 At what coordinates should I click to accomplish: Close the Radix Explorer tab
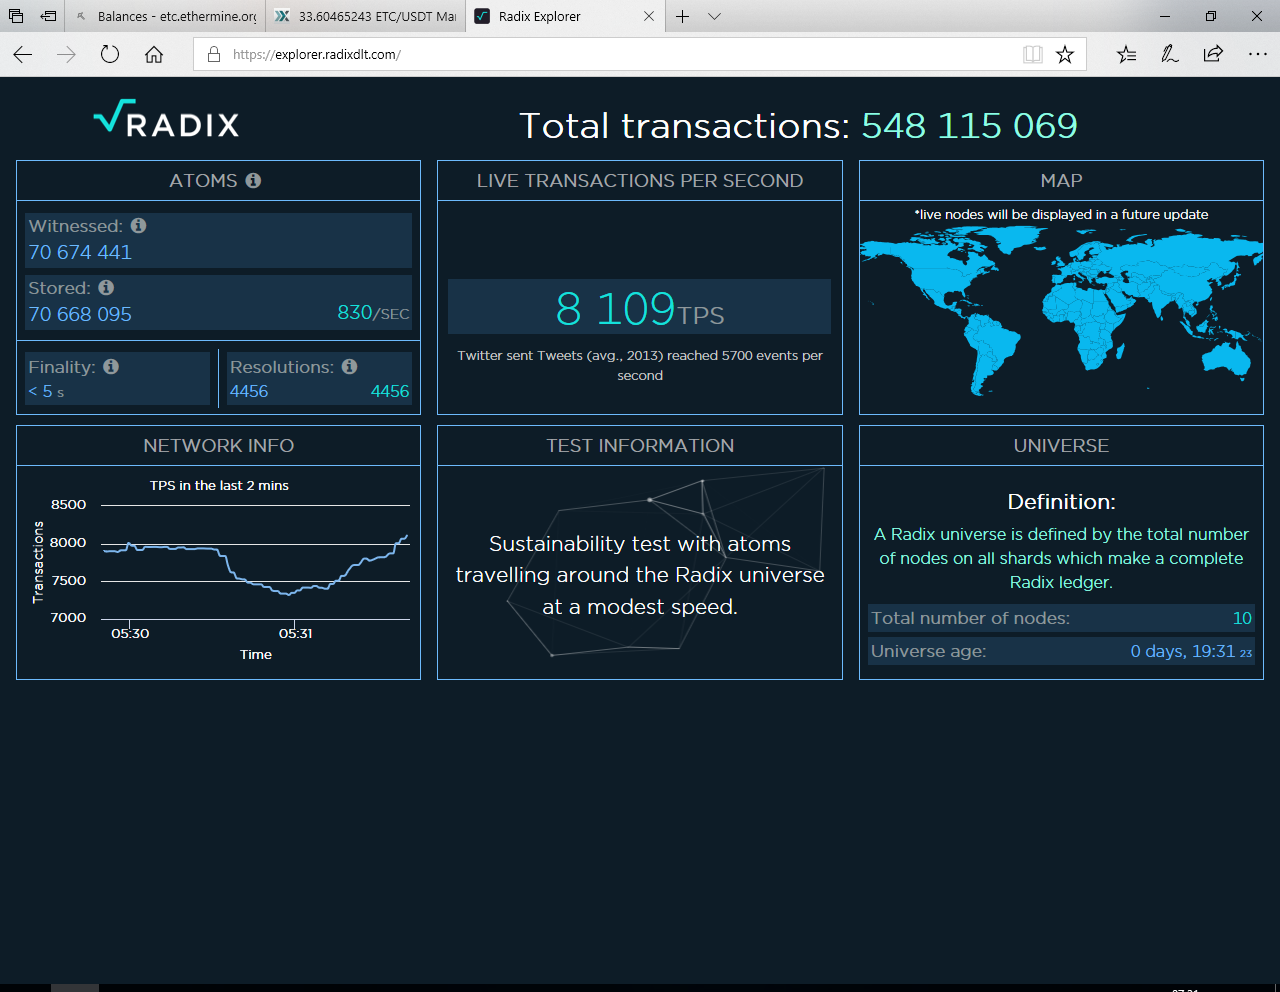click(x=649, y=16)
